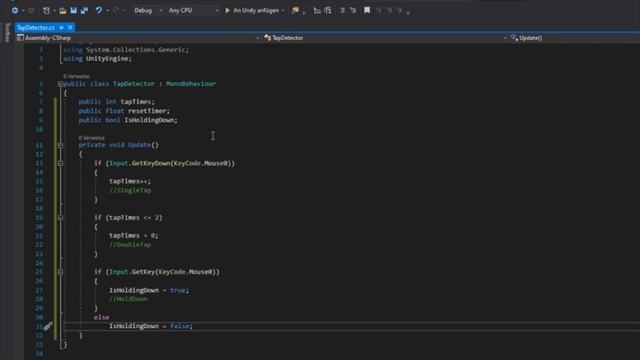Click the references CodeLens above class TapDetector

click(76, 76)
